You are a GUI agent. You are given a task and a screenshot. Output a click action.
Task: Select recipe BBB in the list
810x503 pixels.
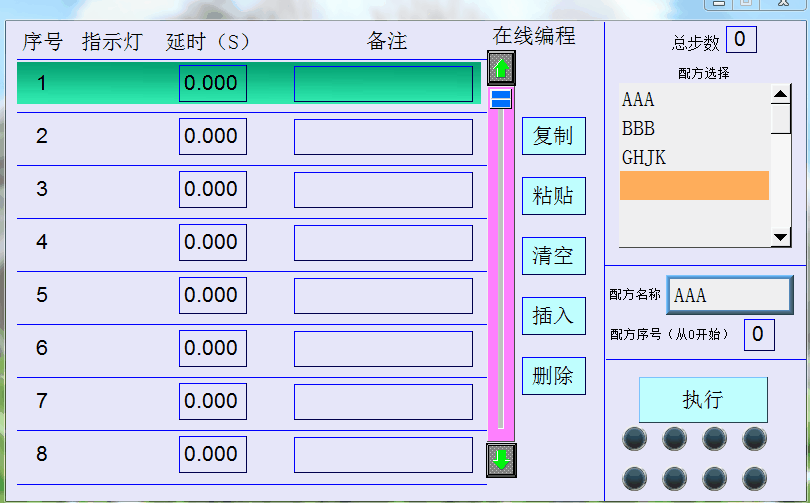click(694, 129)
